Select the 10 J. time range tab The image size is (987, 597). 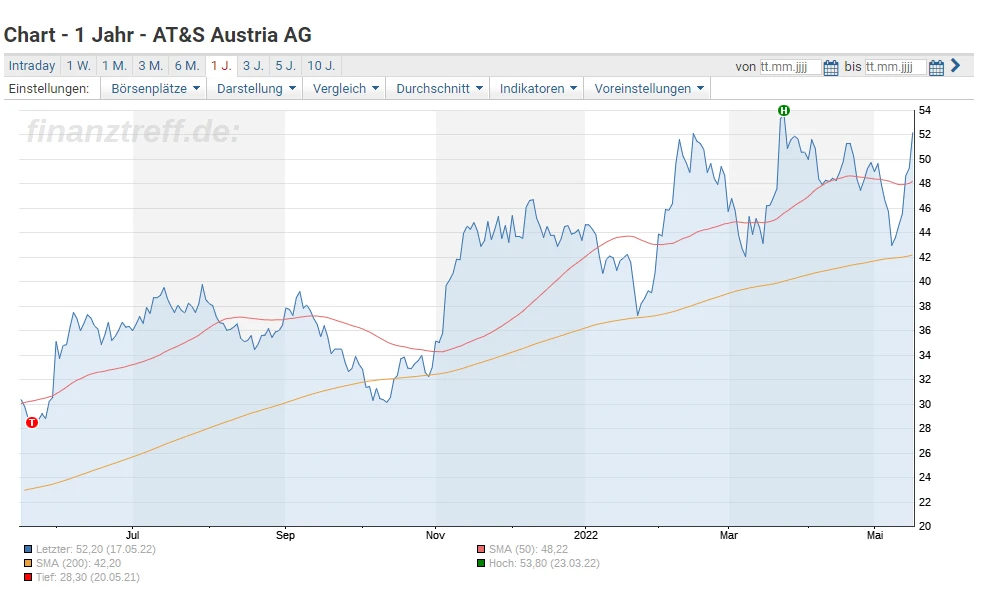pos(321,66)
